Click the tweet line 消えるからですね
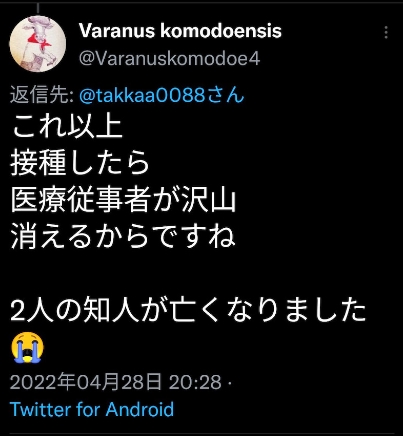Screen dimensions: 403x436 (123, 237)
